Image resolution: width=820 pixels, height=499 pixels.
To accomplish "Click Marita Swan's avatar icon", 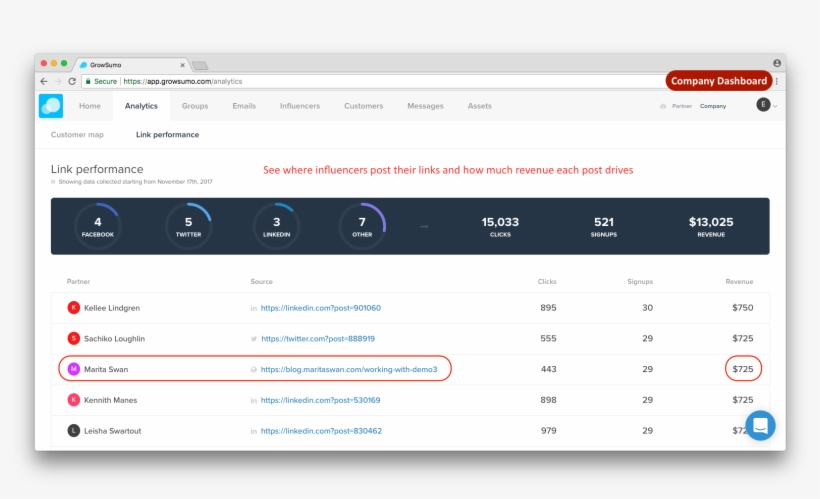I will [74, 369].
